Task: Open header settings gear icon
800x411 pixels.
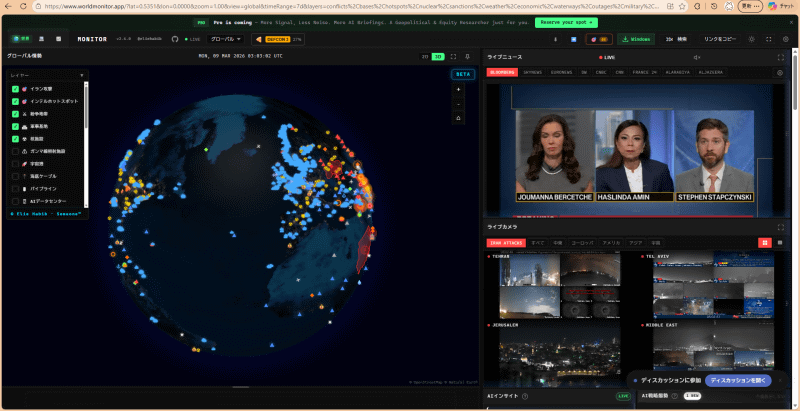Action: [785, 39]
